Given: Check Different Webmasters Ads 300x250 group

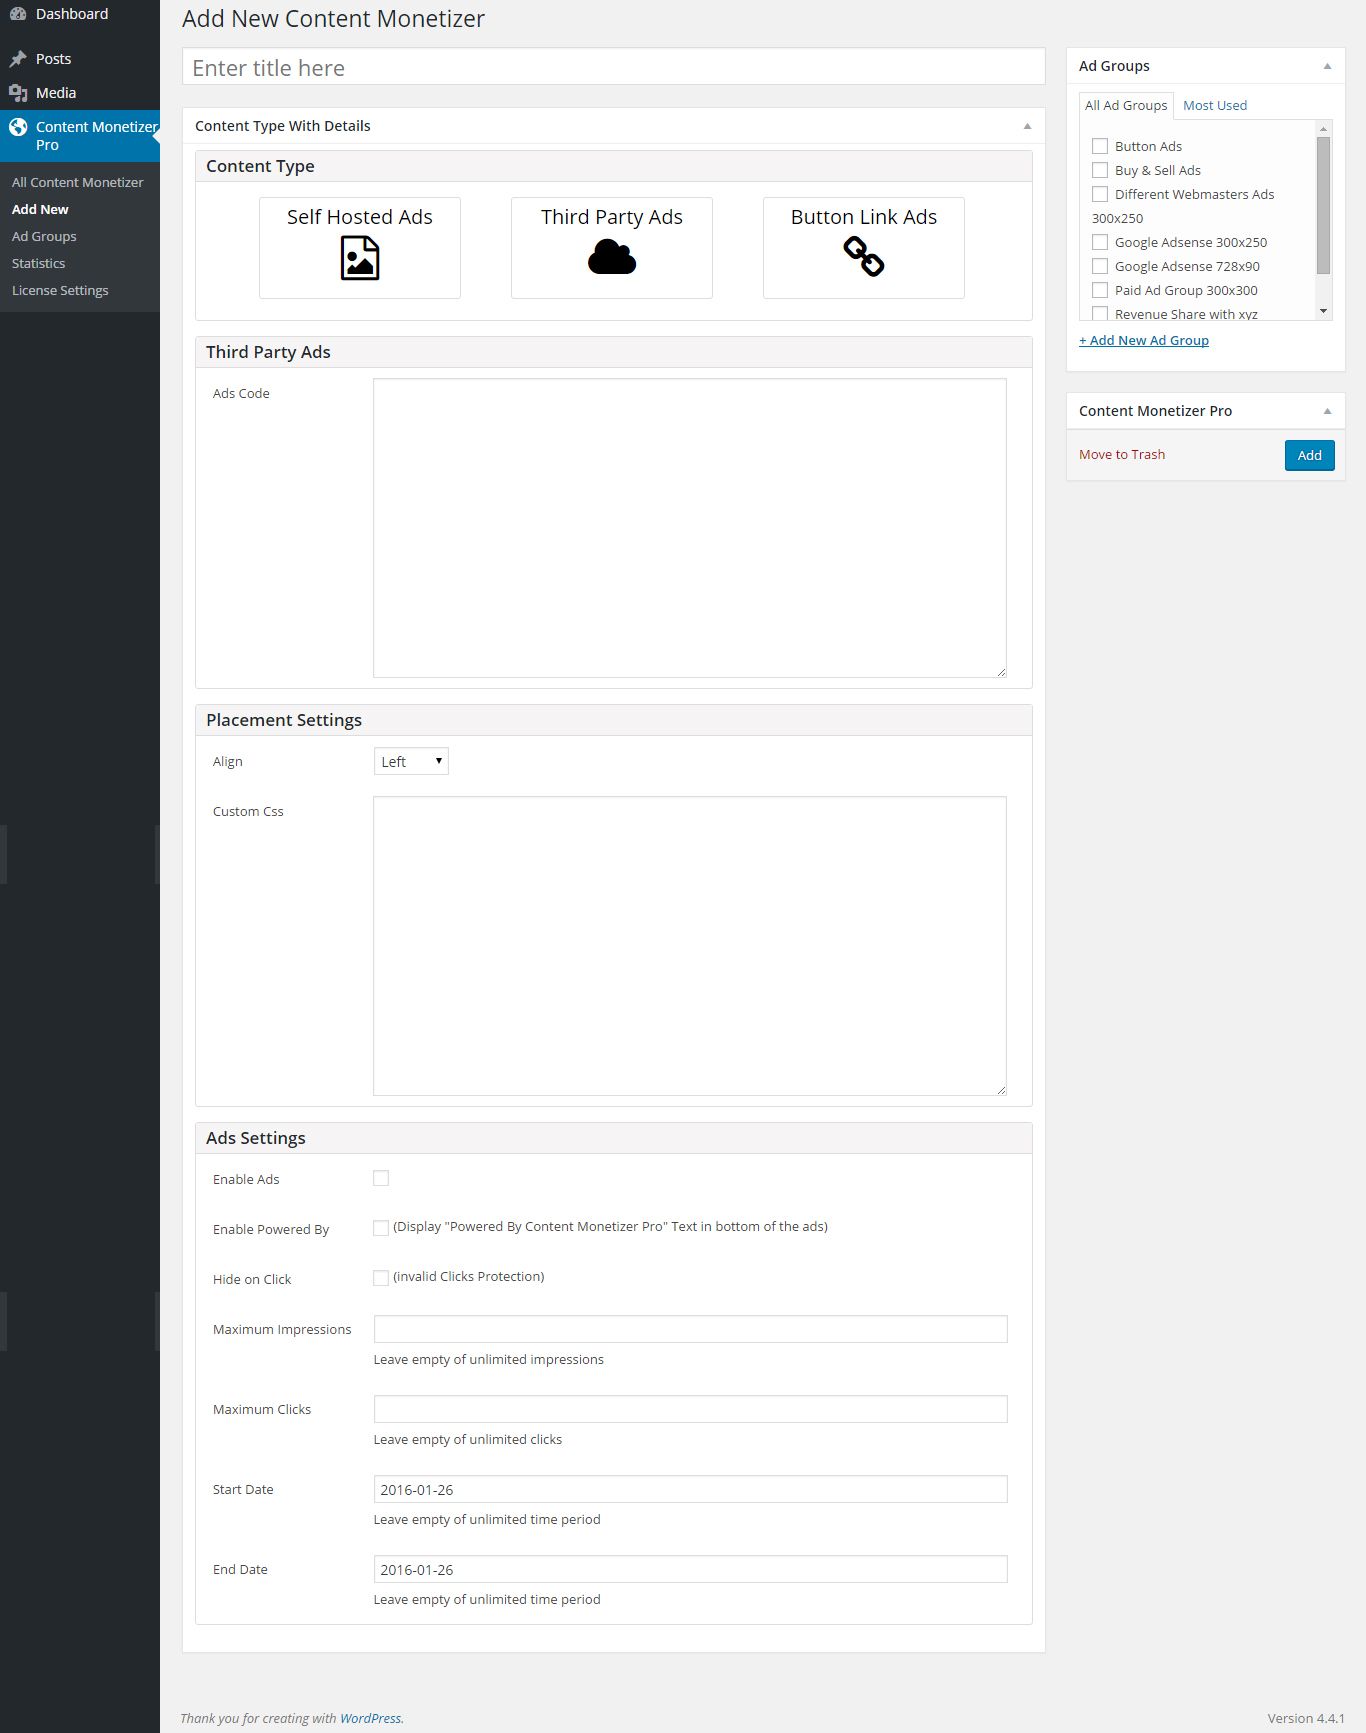Looking at the screenshot, I should point(1100,194).
